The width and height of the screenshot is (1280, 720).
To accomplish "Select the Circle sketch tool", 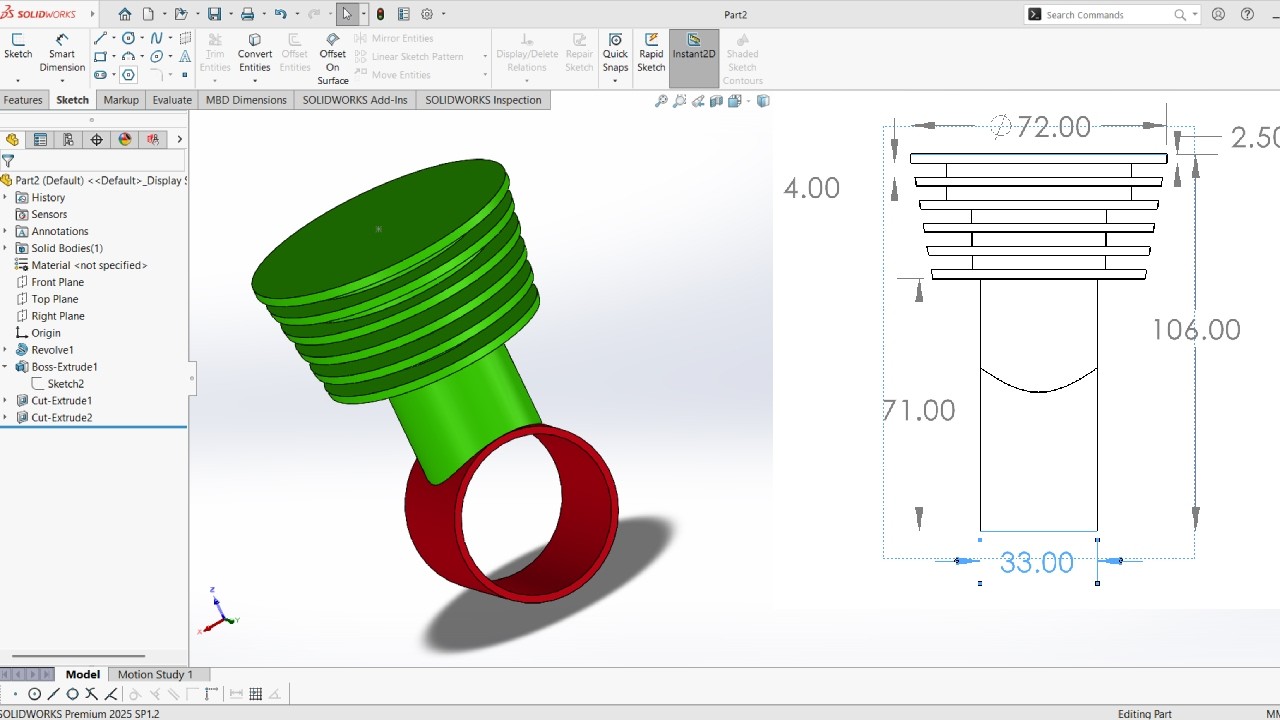I will (x=128, y=38).
